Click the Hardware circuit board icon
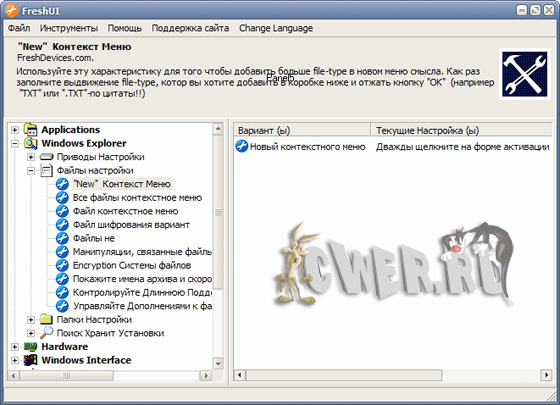This screenshot has height=405, width=560. click(30, 346)
